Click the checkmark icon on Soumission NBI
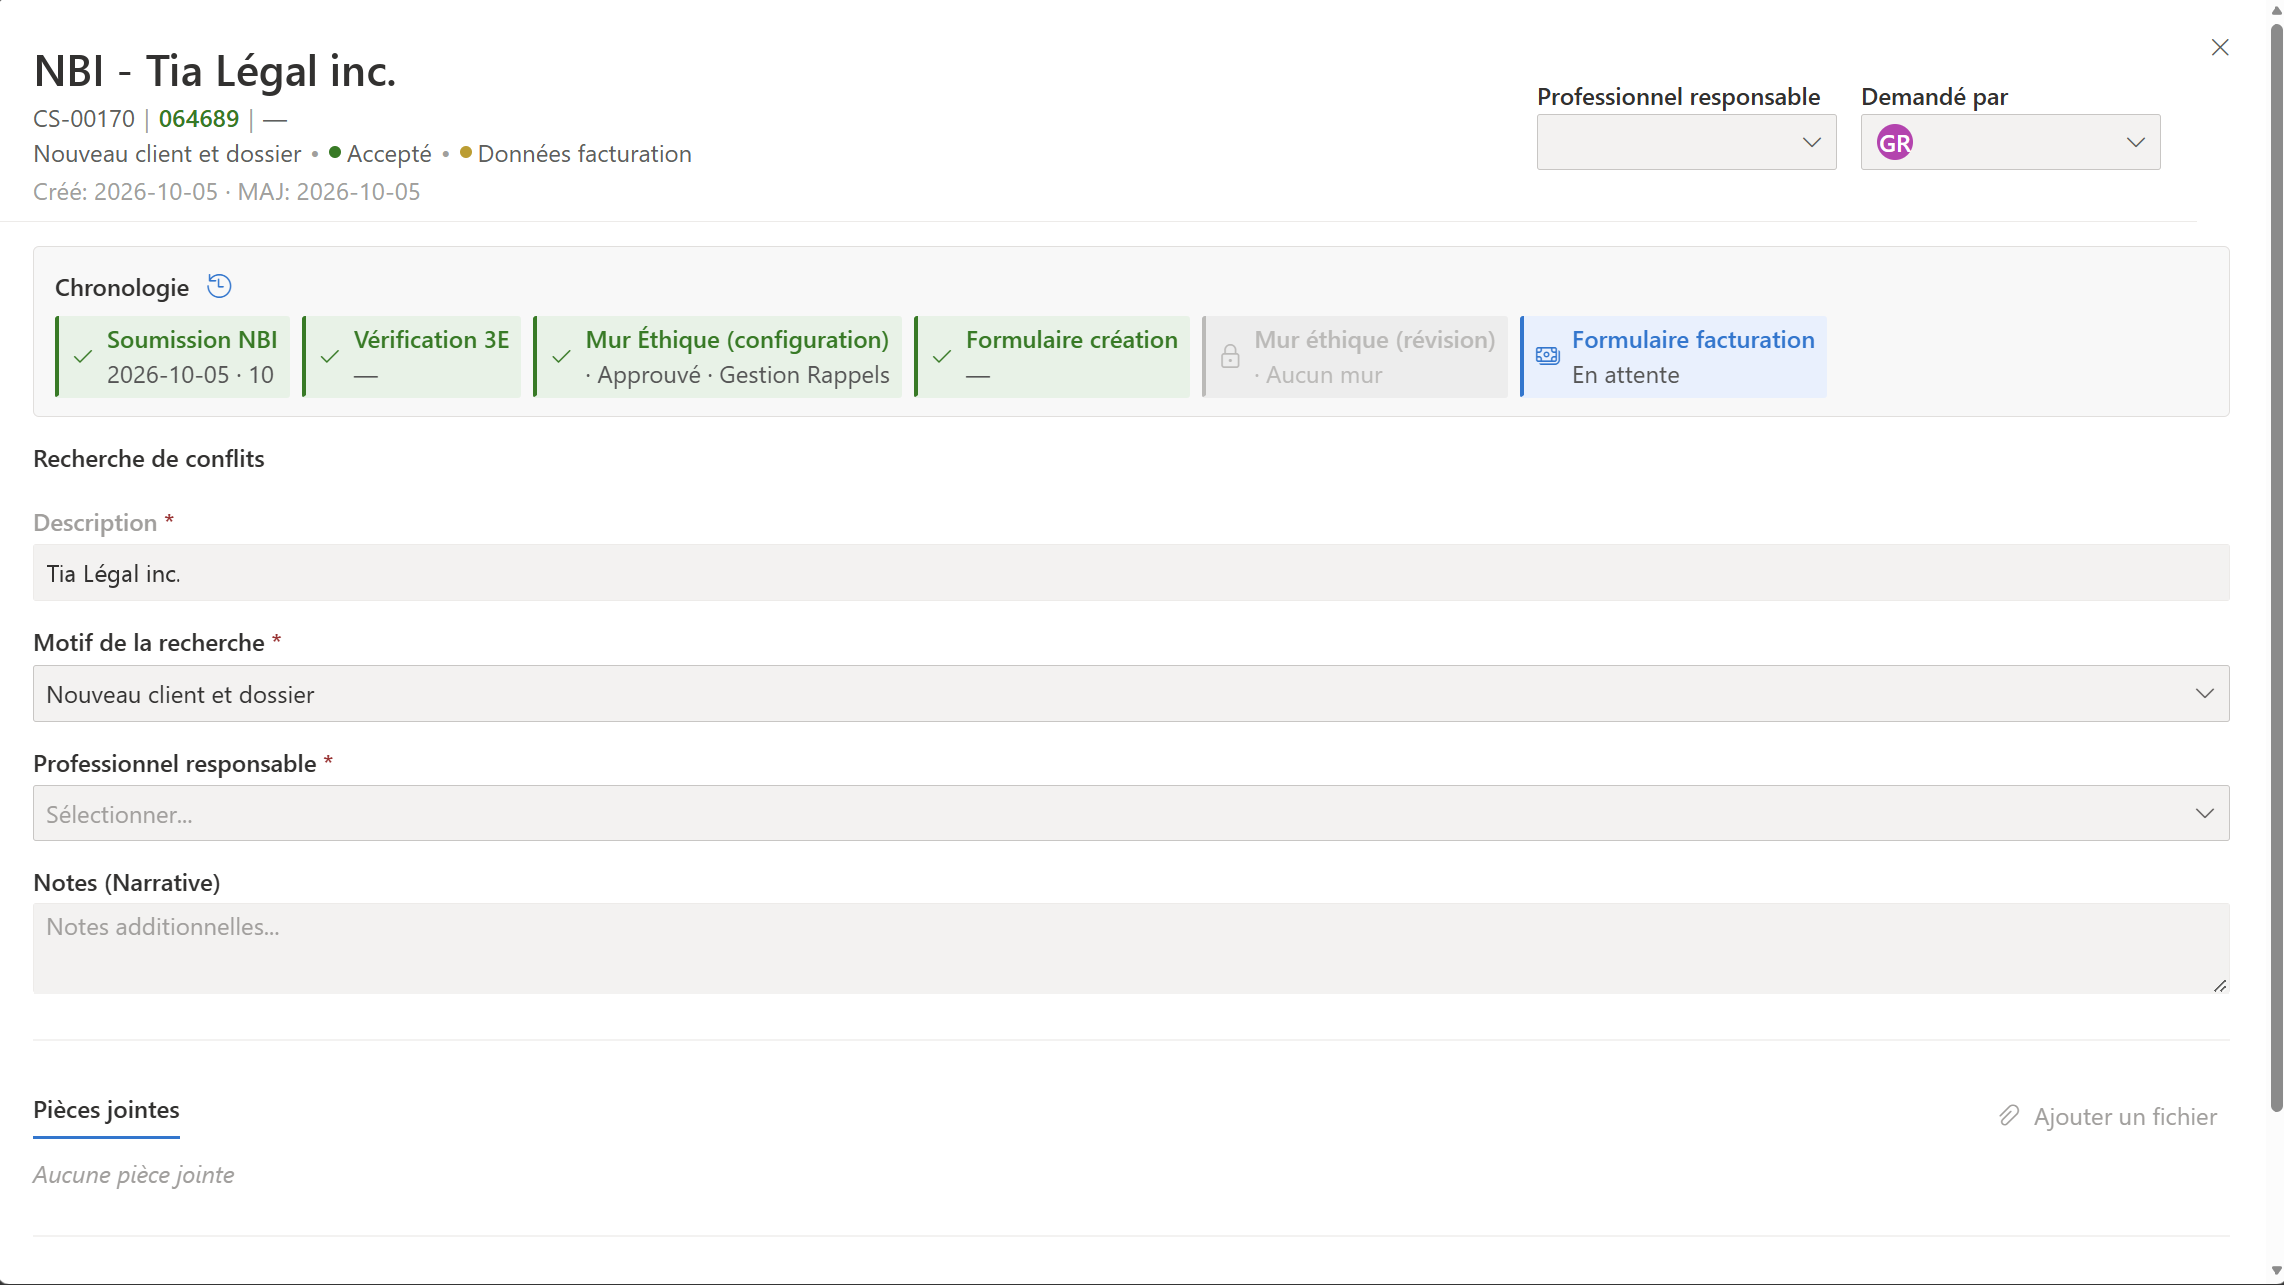The height and width of the screenshot is (1285, 2284). click(83, 356)
